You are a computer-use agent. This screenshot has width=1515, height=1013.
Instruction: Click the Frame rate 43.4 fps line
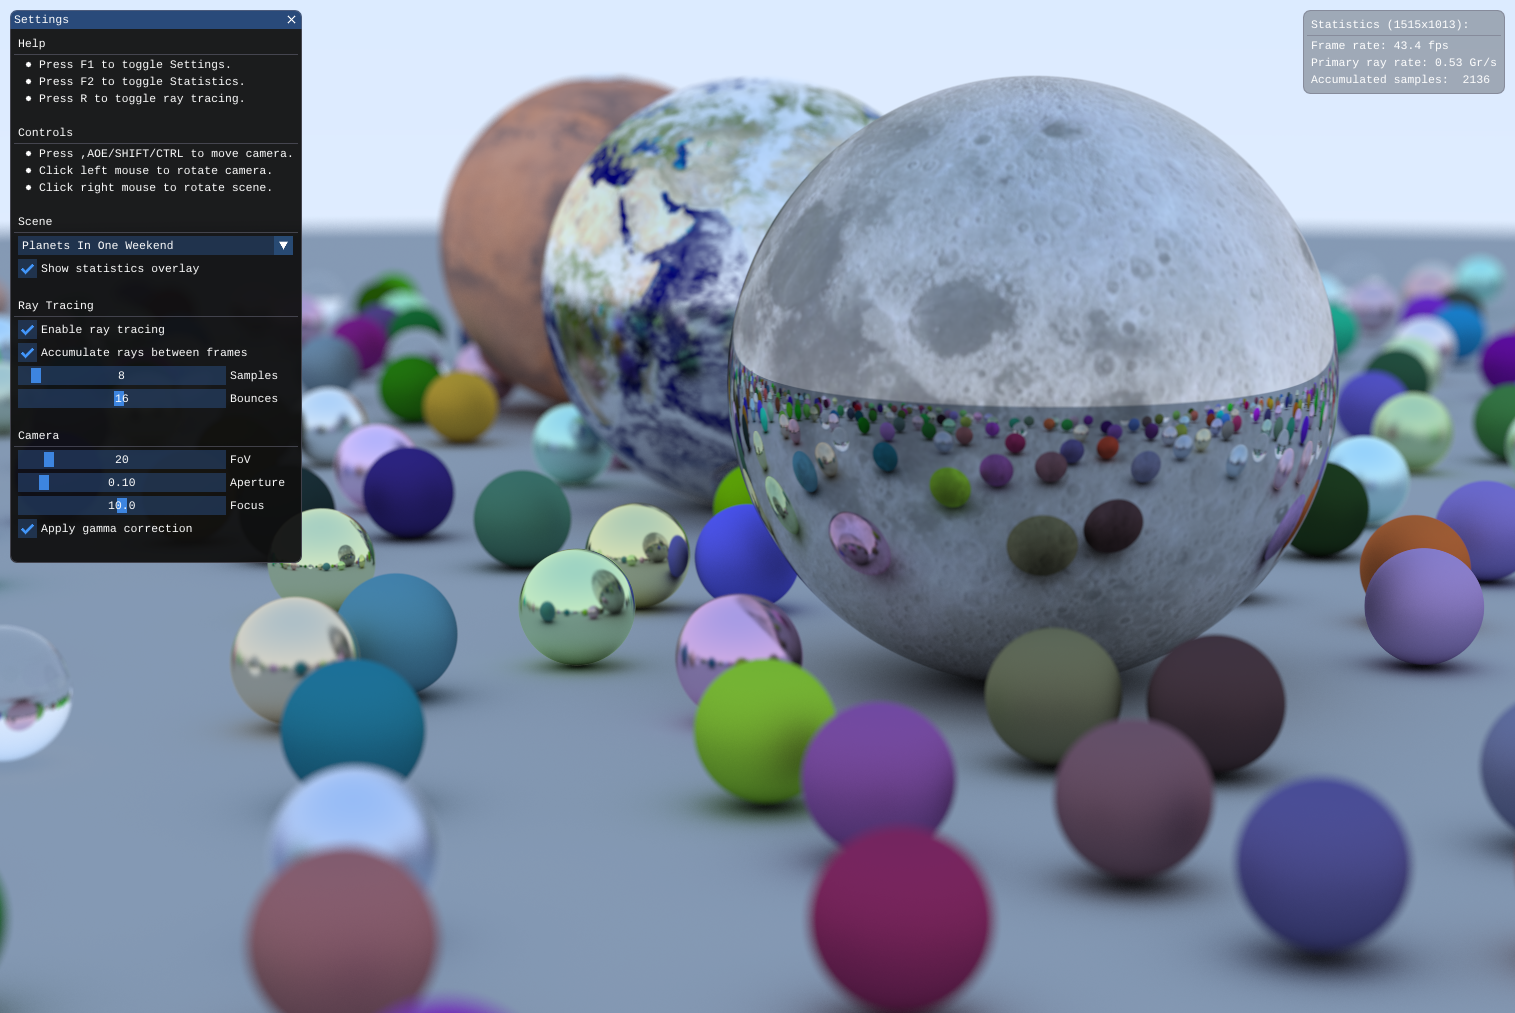[1380, 45]
